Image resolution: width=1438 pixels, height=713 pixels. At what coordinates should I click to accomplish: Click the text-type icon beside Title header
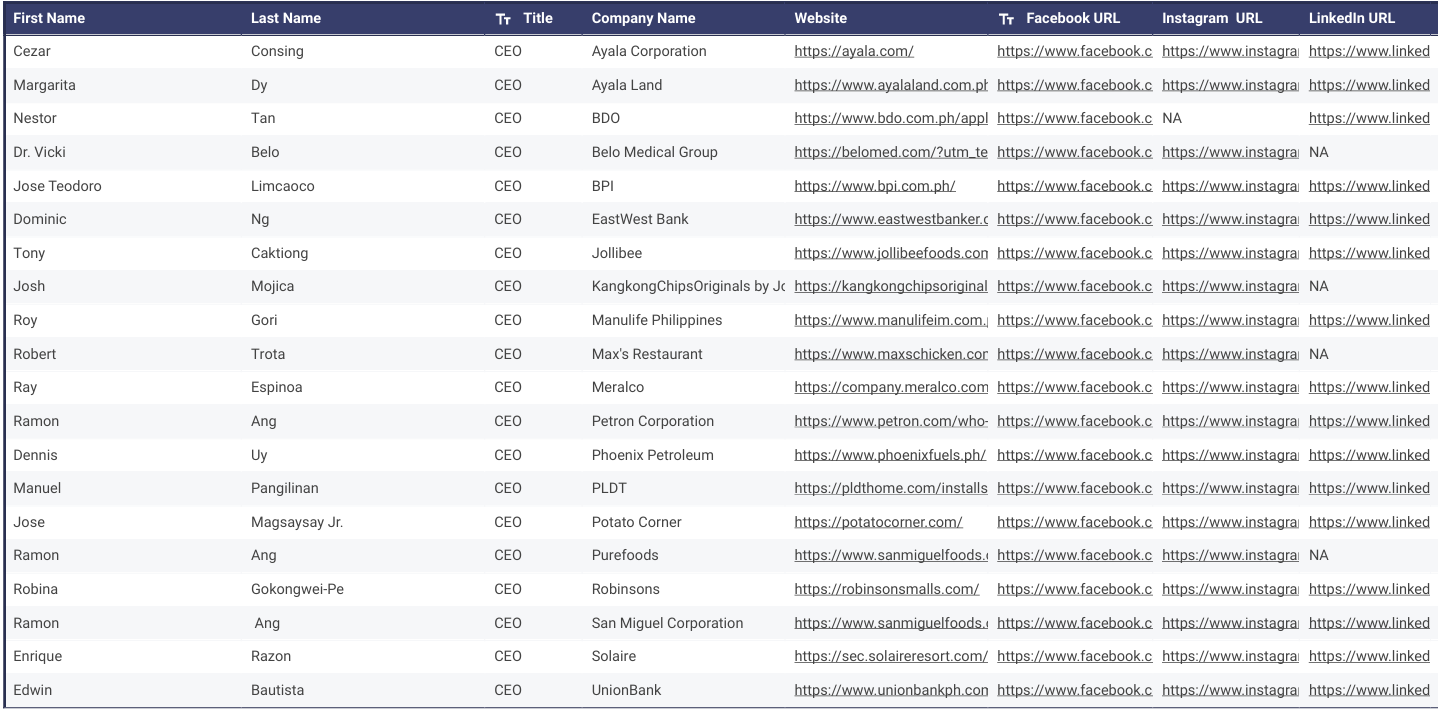[502, 18]
